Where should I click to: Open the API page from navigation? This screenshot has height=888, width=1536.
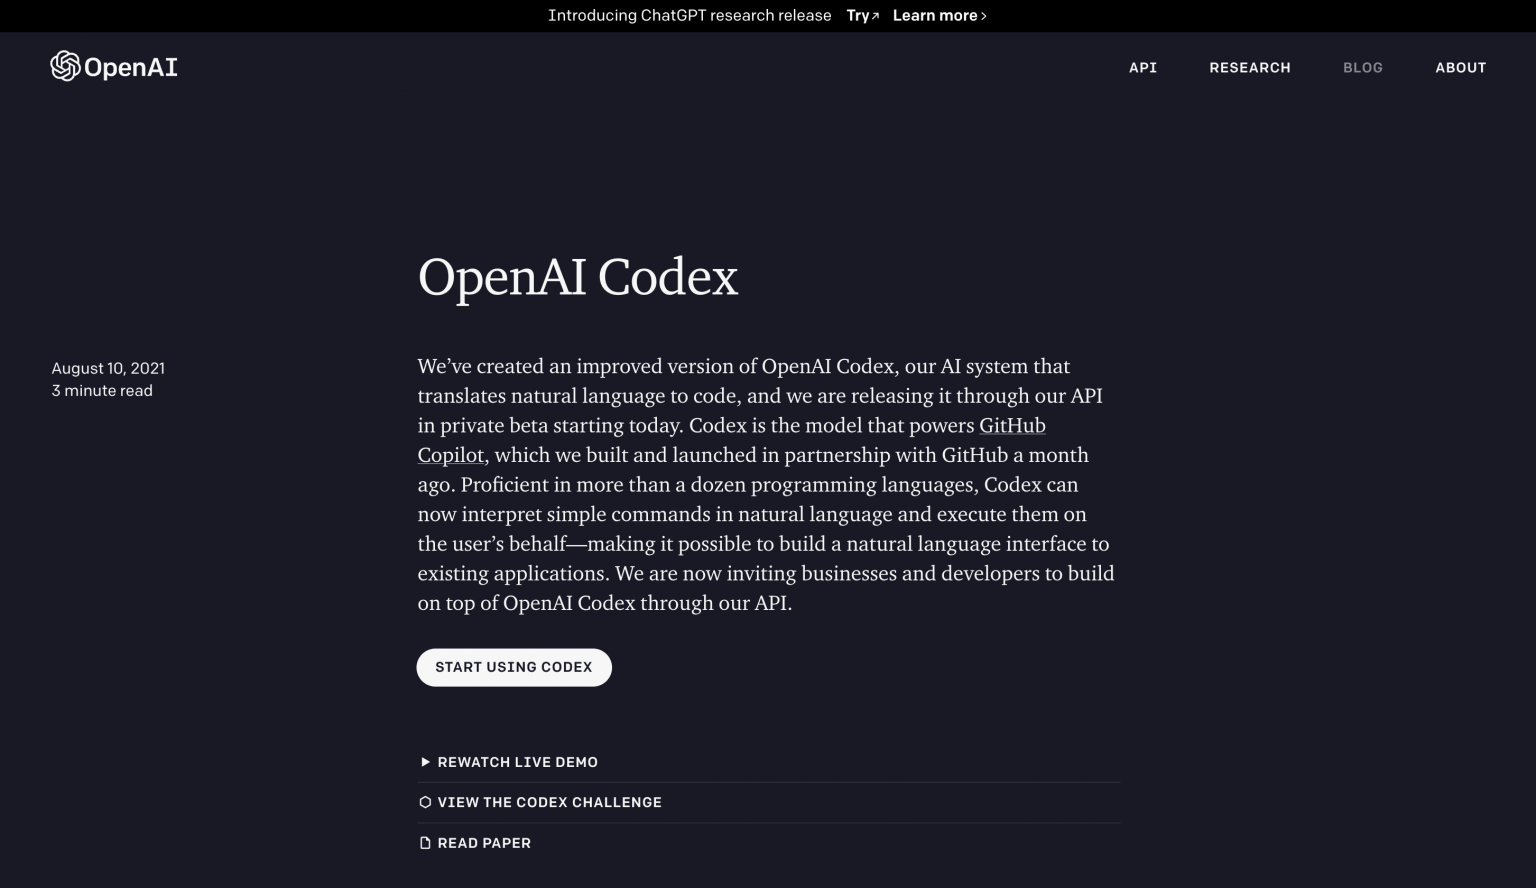1142,68
